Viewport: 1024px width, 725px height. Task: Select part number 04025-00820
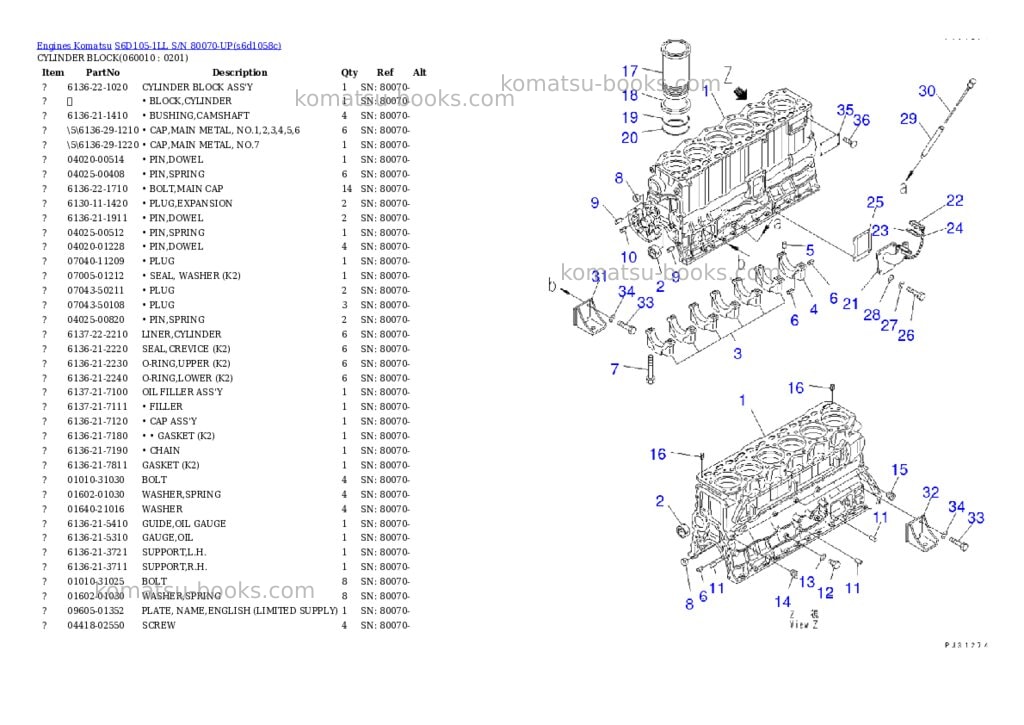click(x=95, y=319)
